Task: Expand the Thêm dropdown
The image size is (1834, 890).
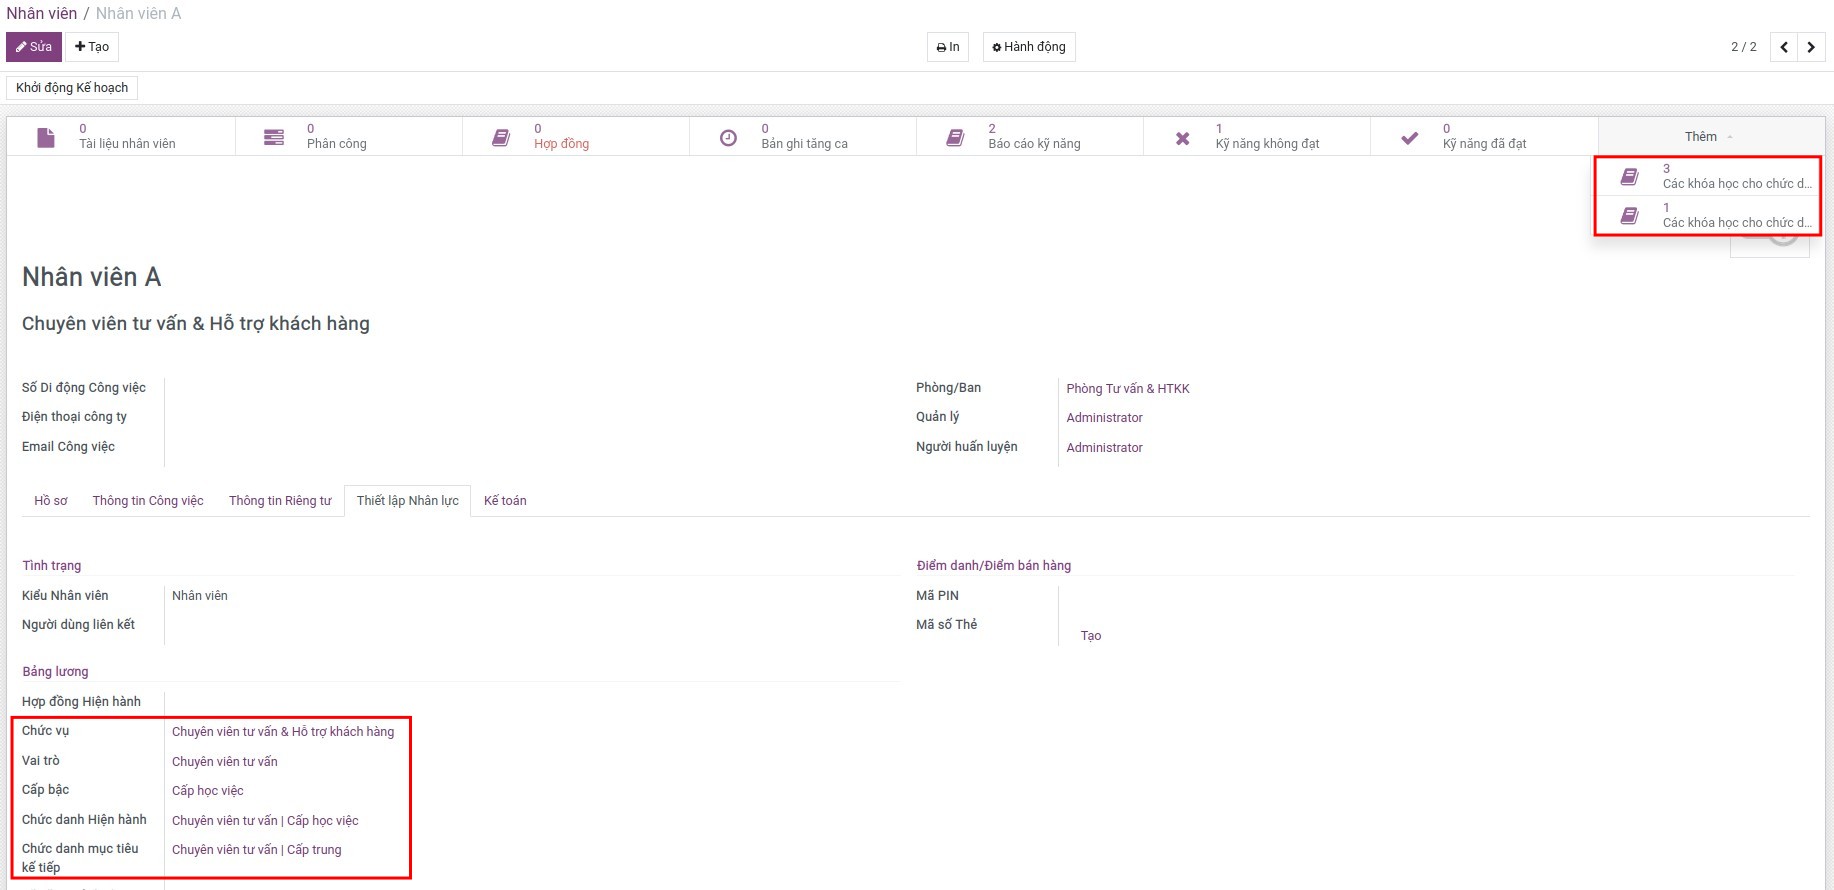Action: (1708, 137)
